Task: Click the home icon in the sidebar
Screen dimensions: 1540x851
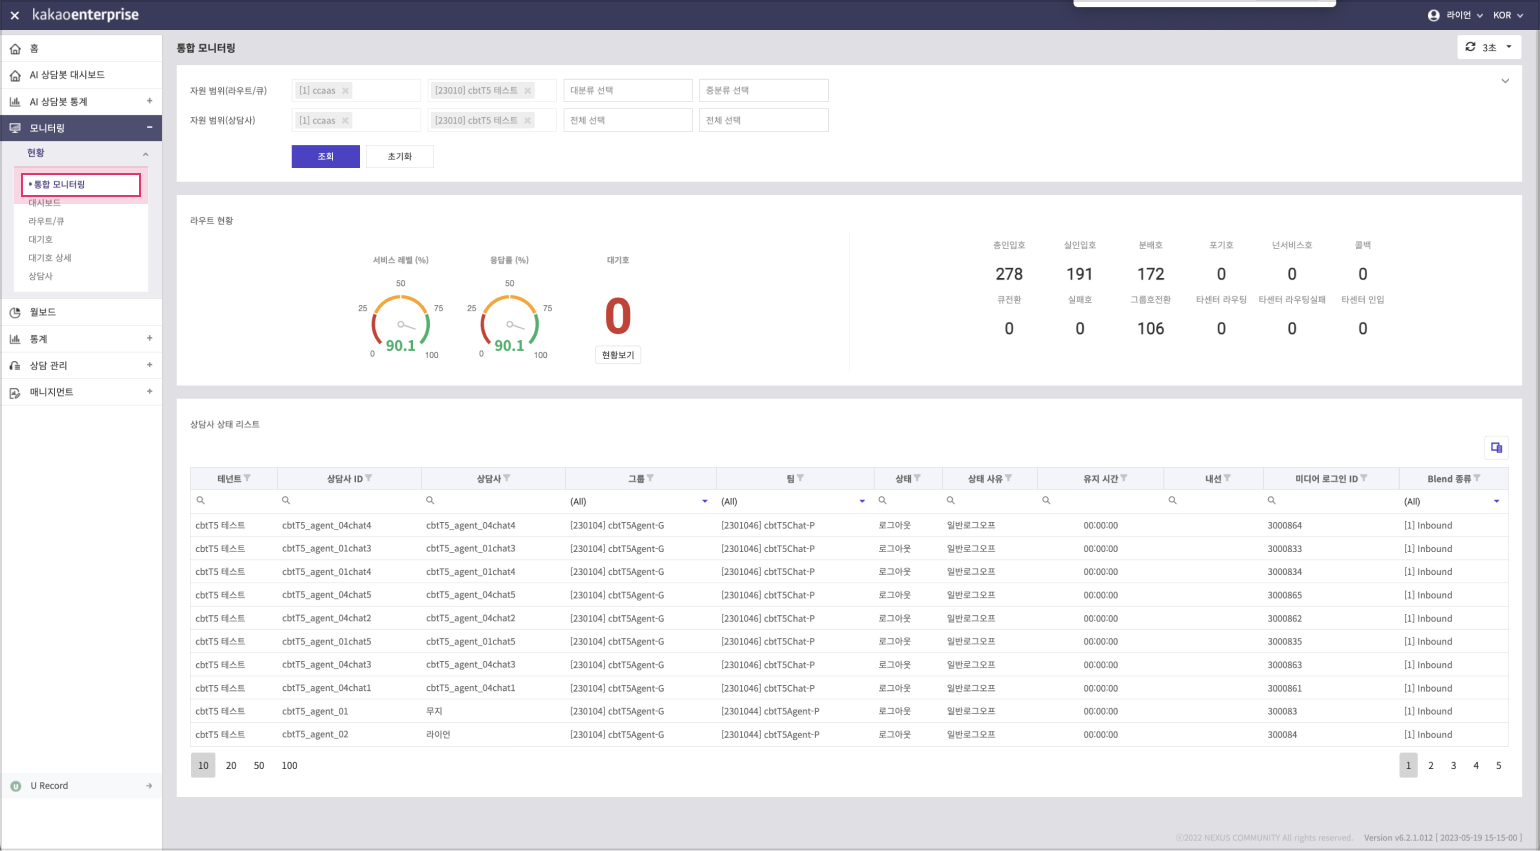Action: click(x=15, y=49)
